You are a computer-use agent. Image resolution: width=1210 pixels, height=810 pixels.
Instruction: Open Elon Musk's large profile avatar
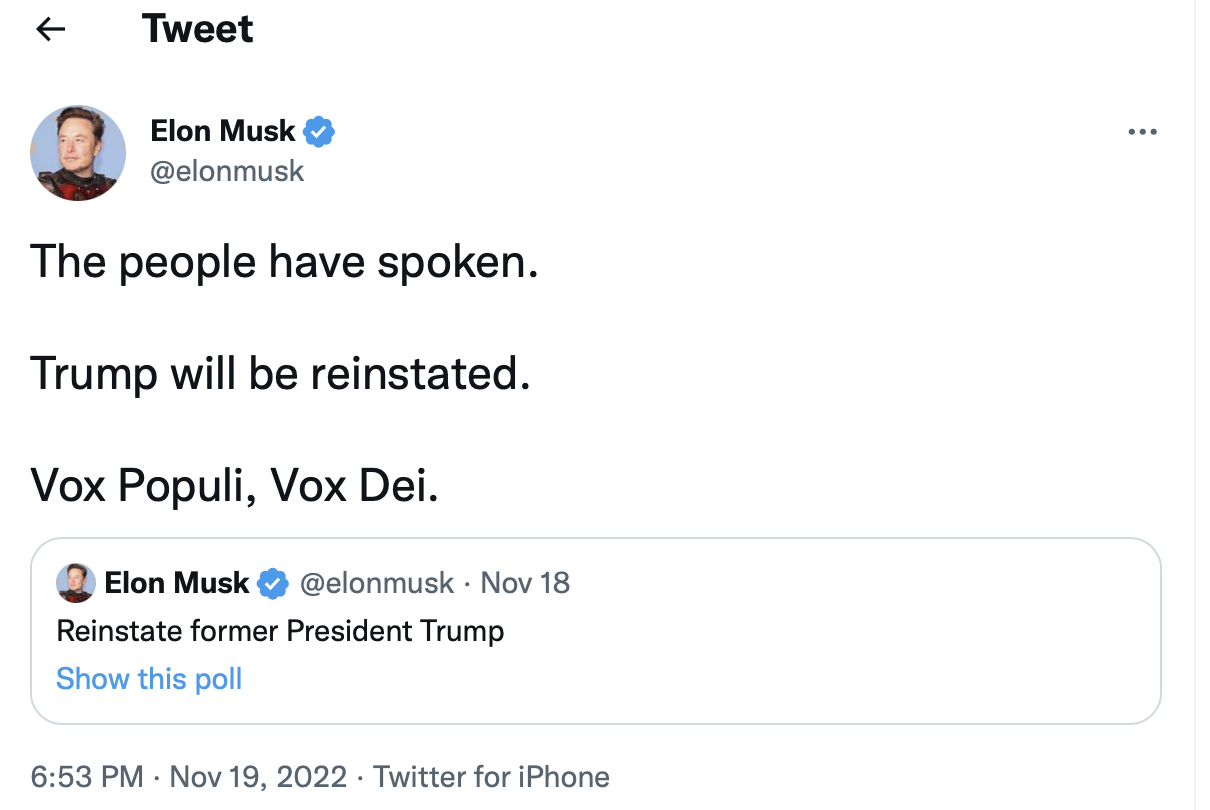click(x=78, y=153)
